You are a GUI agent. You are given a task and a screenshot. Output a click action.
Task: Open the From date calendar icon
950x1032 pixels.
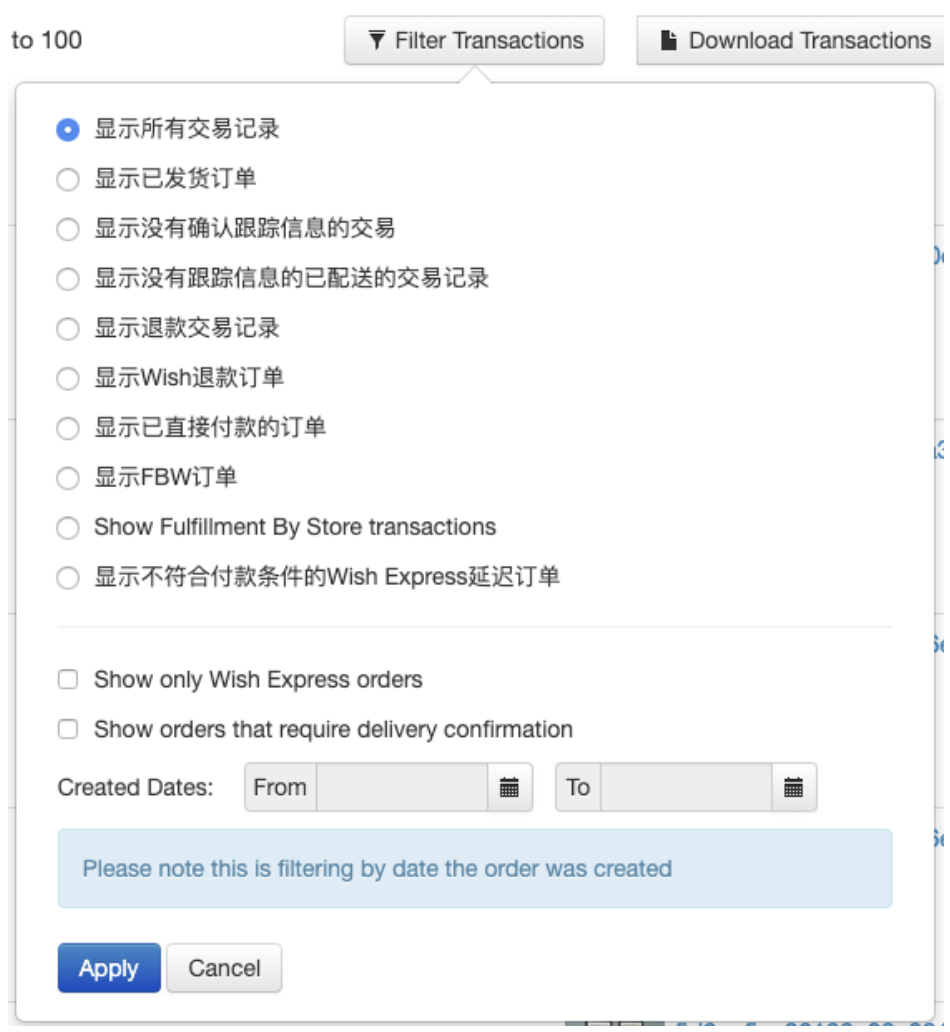point(510,786)
